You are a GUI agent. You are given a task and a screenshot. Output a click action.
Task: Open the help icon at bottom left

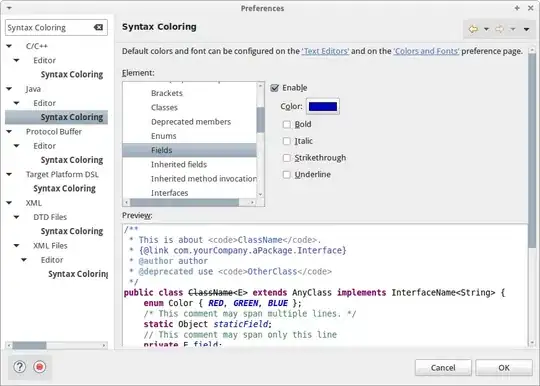pyautogui.click(x=20, y=367)
